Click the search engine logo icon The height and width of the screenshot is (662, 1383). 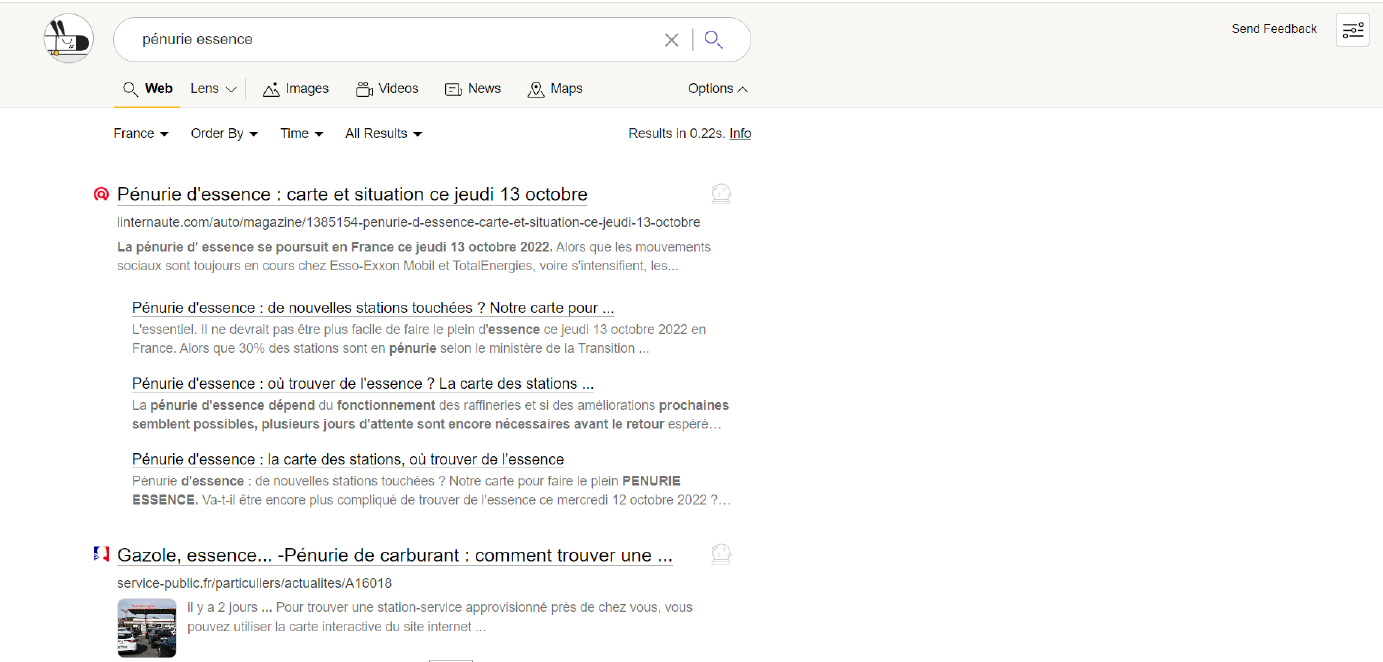tap(68, 39)
